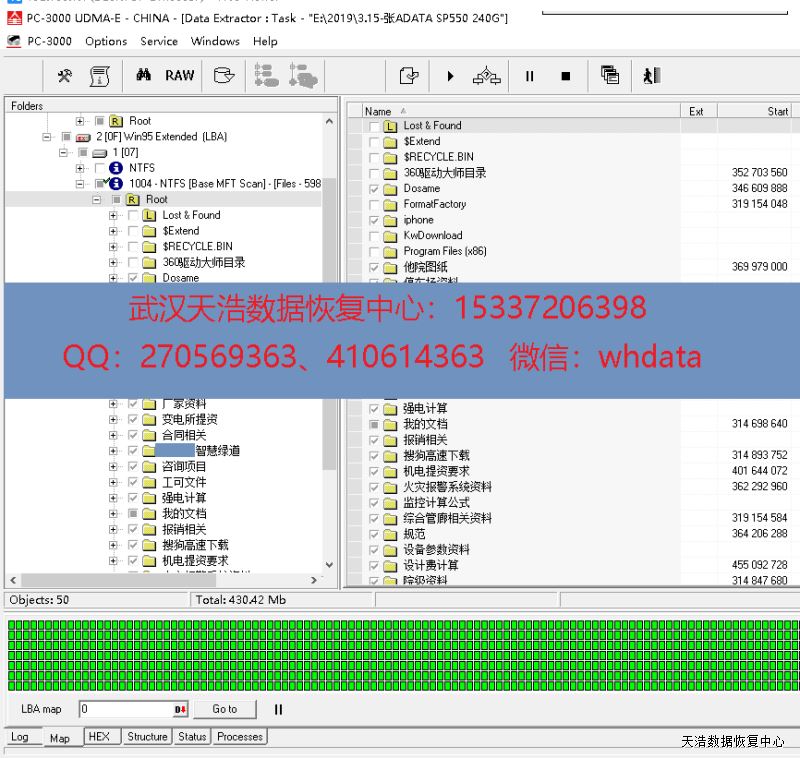Open the scroll script icon in toolbar
Image resolution: width=800 pixels, height=758 pixels.
(100, 76)
